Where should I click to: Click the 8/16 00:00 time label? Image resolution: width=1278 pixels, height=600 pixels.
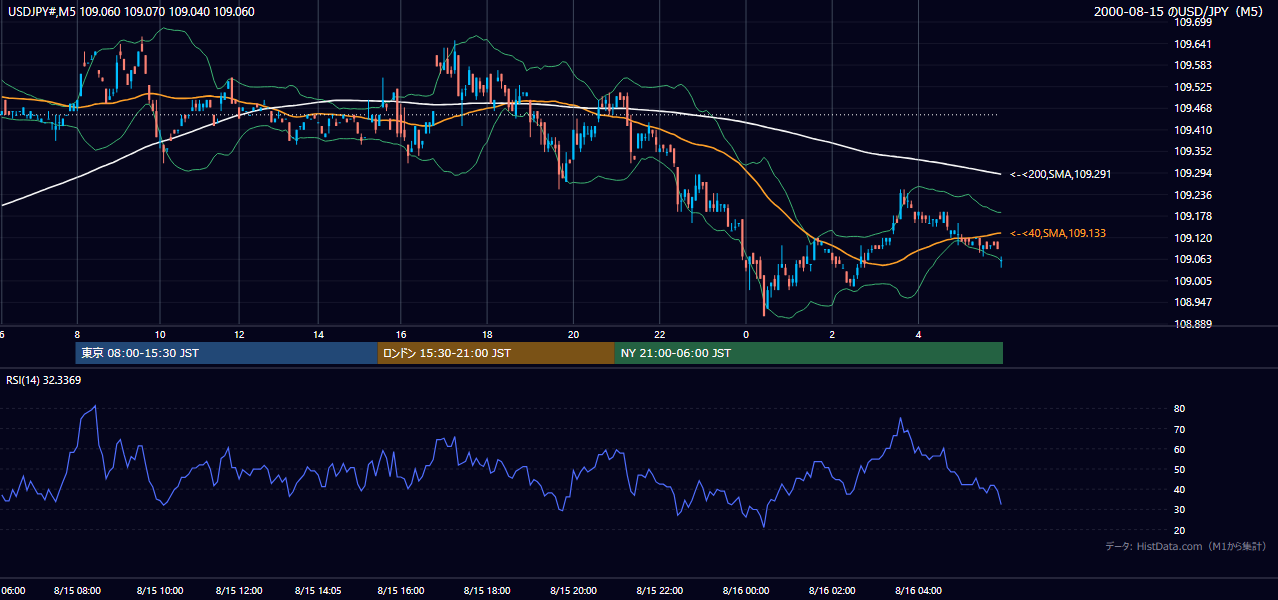(x=746, y=590)
